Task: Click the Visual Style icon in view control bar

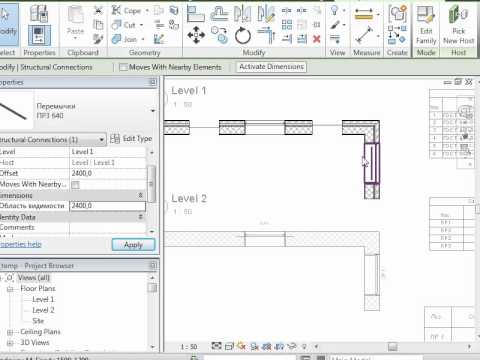Action: pos(229,347)
